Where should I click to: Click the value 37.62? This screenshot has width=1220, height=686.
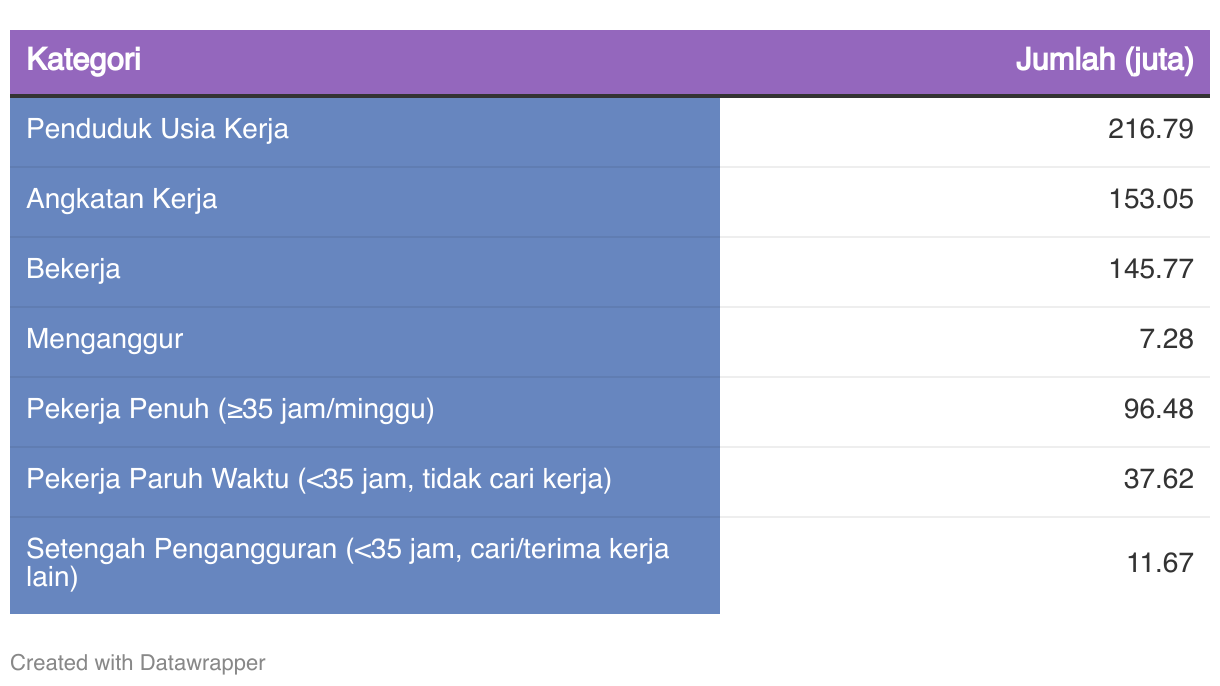click(1158, 479)
